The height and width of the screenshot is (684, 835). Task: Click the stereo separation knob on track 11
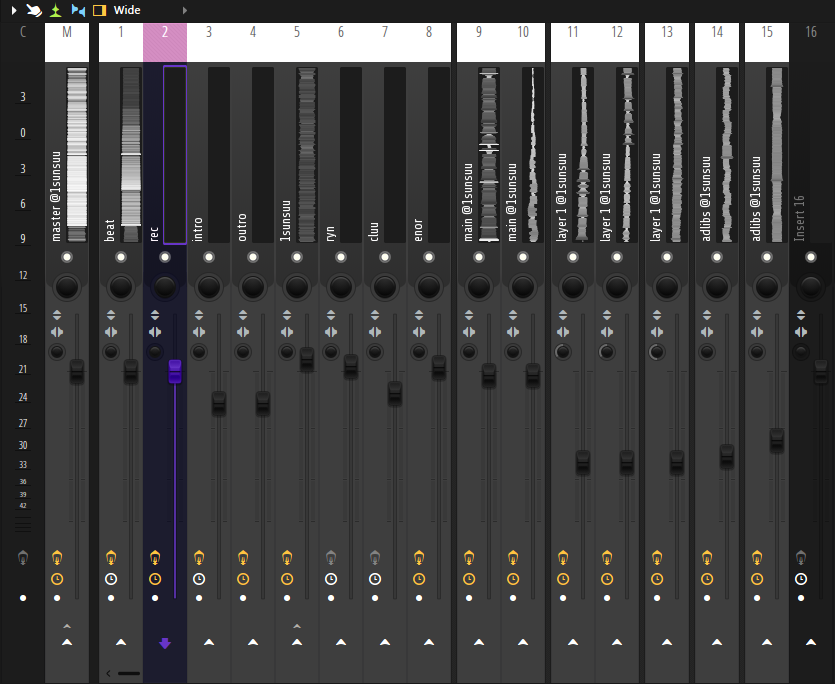pyautogui.click(x=563, y=352)
